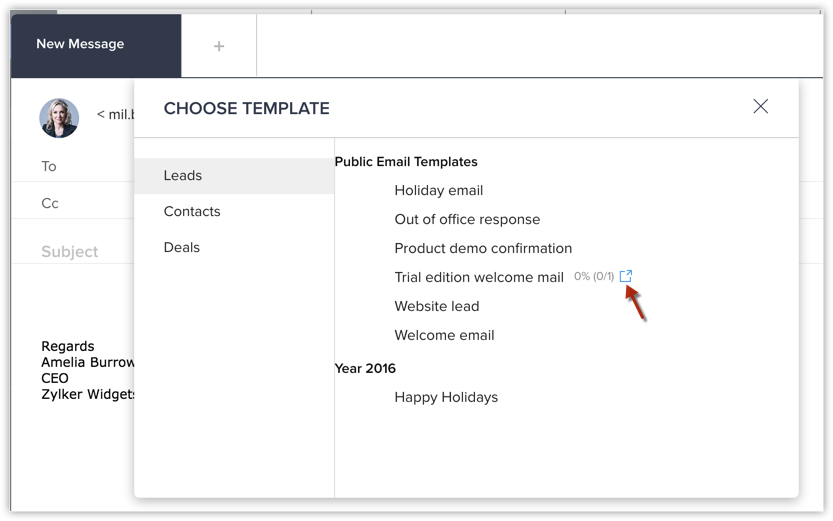Select the Deals module
Viewport: 833px width, 521px height.
pos(234,247)
